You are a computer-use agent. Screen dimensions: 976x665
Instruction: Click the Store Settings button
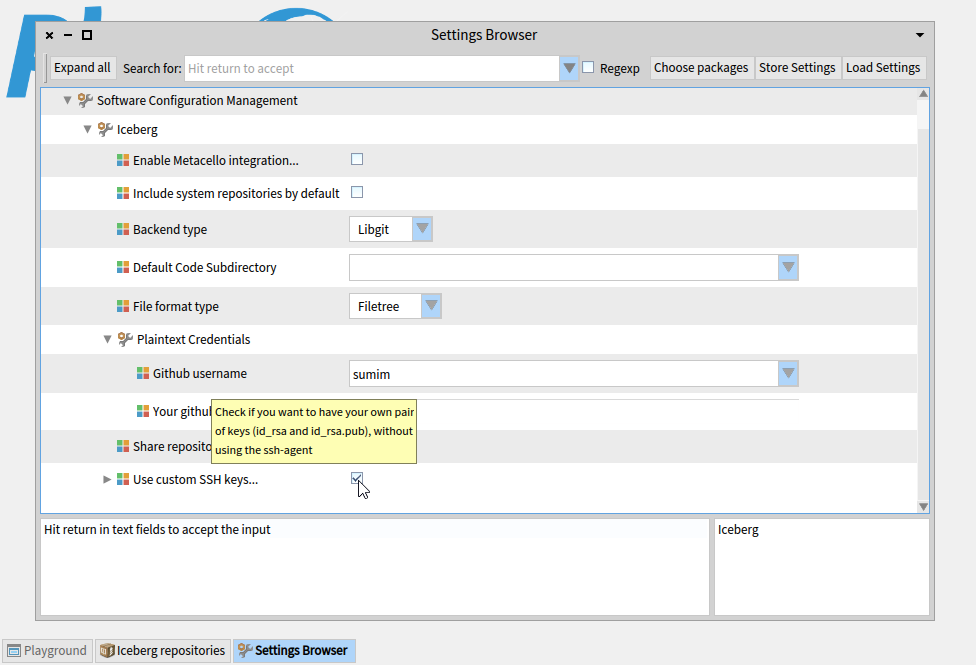coord(797,68)
